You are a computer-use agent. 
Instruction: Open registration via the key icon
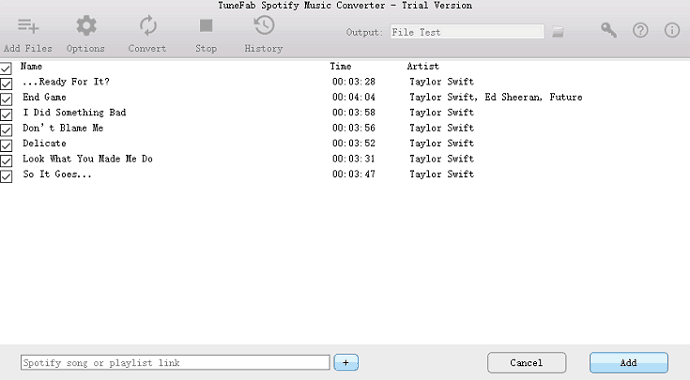pos(609,30)
